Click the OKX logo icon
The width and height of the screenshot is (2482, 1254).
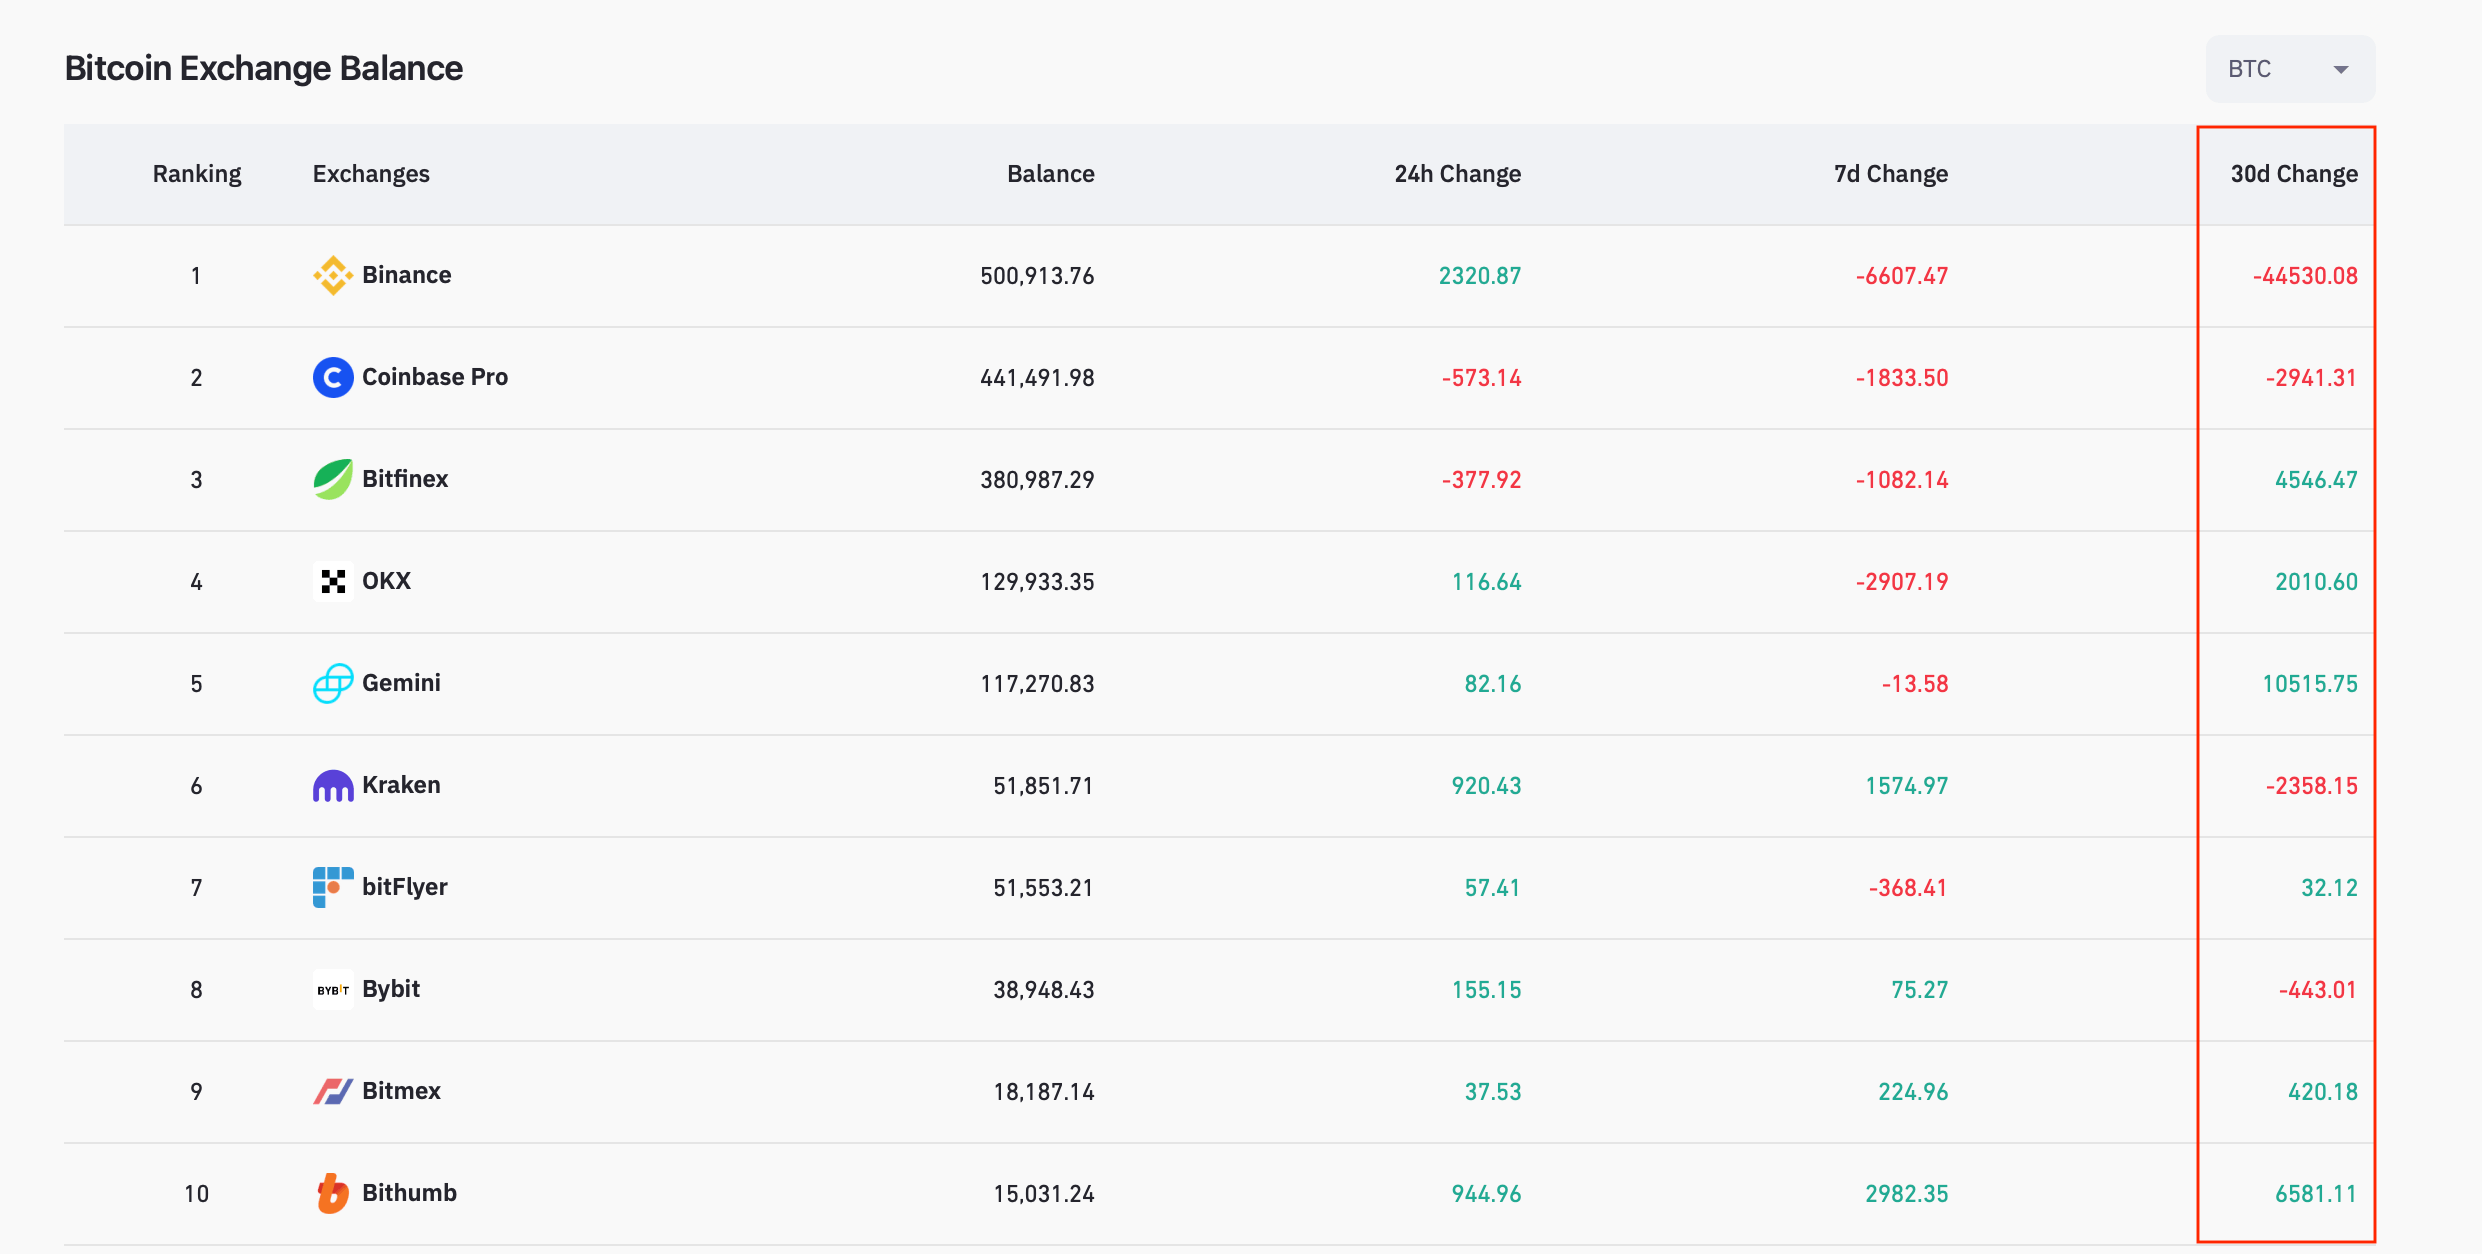tap(332, 581)
